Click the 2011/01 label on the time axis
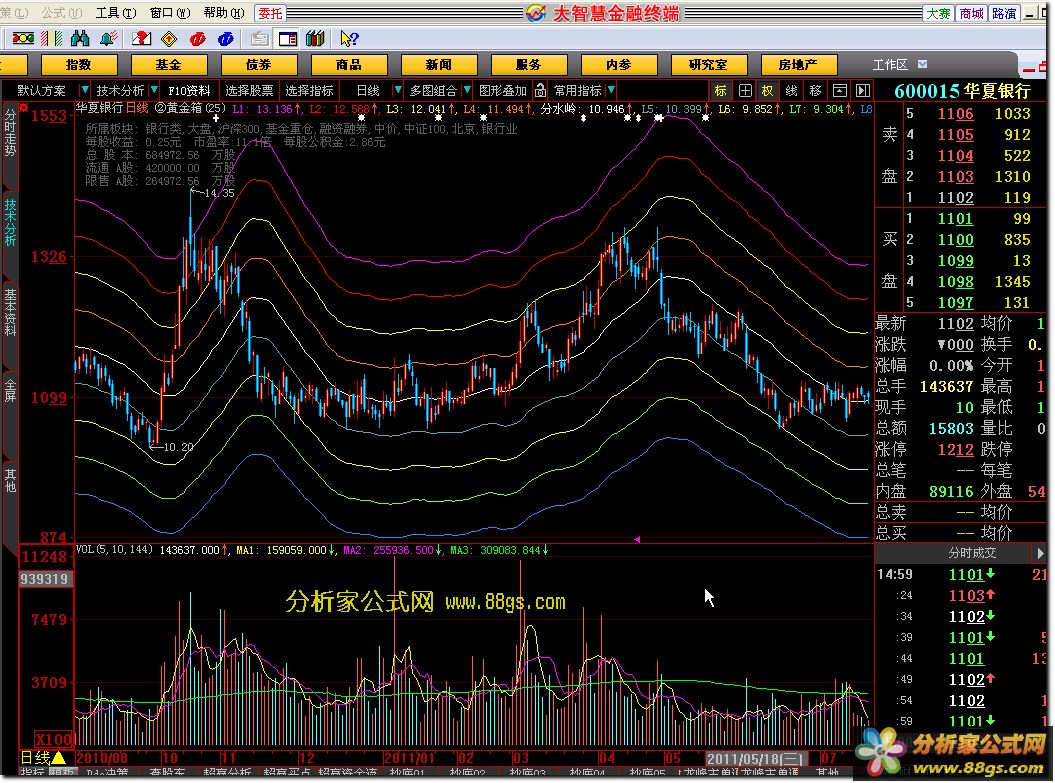Image resolution: width=1055 pixels, height=783 pixels. pos(409,758)
